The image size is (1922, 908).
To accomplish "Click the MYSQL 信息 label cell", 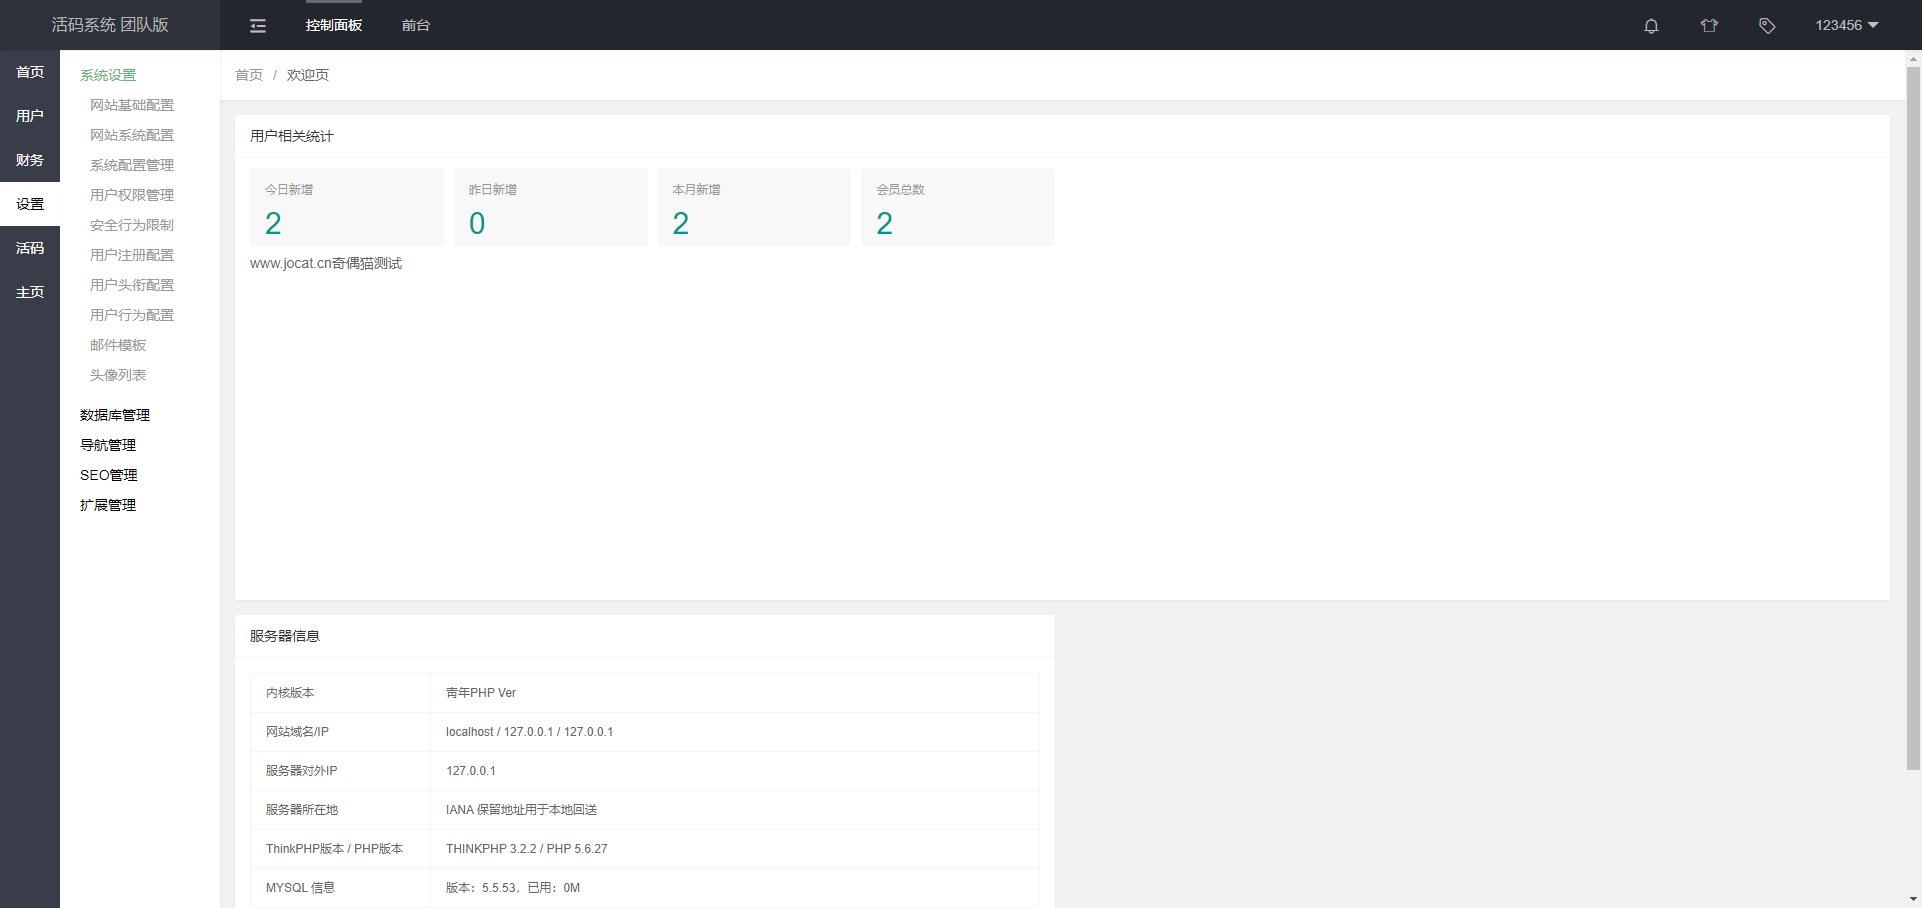I will (340, 888).
